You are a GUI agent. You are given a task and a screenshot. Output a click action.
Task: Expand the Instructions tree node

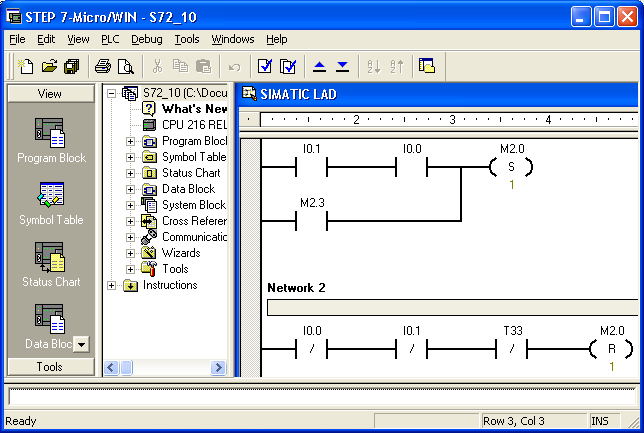(111, 286)
